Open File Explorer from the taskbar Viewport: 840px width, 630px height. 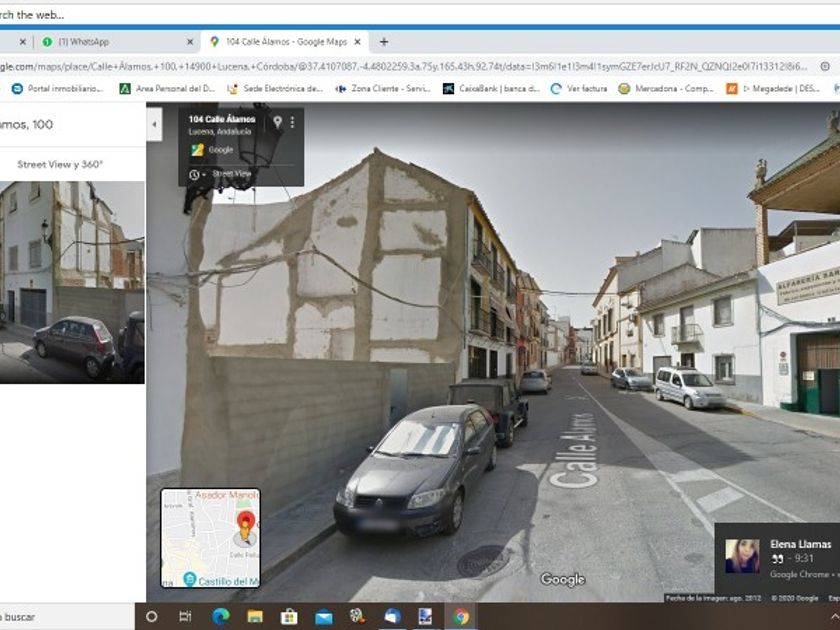(255, 616)
